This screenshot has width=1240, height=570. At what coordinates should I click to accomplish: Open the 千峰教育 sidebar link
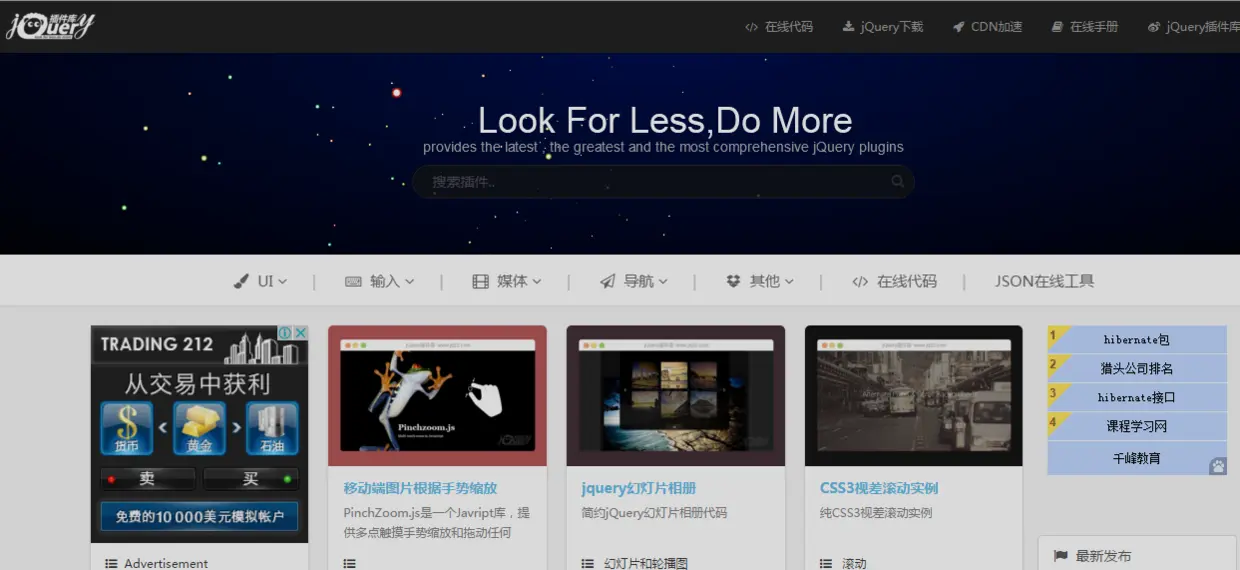click(x=1137, y=458)
